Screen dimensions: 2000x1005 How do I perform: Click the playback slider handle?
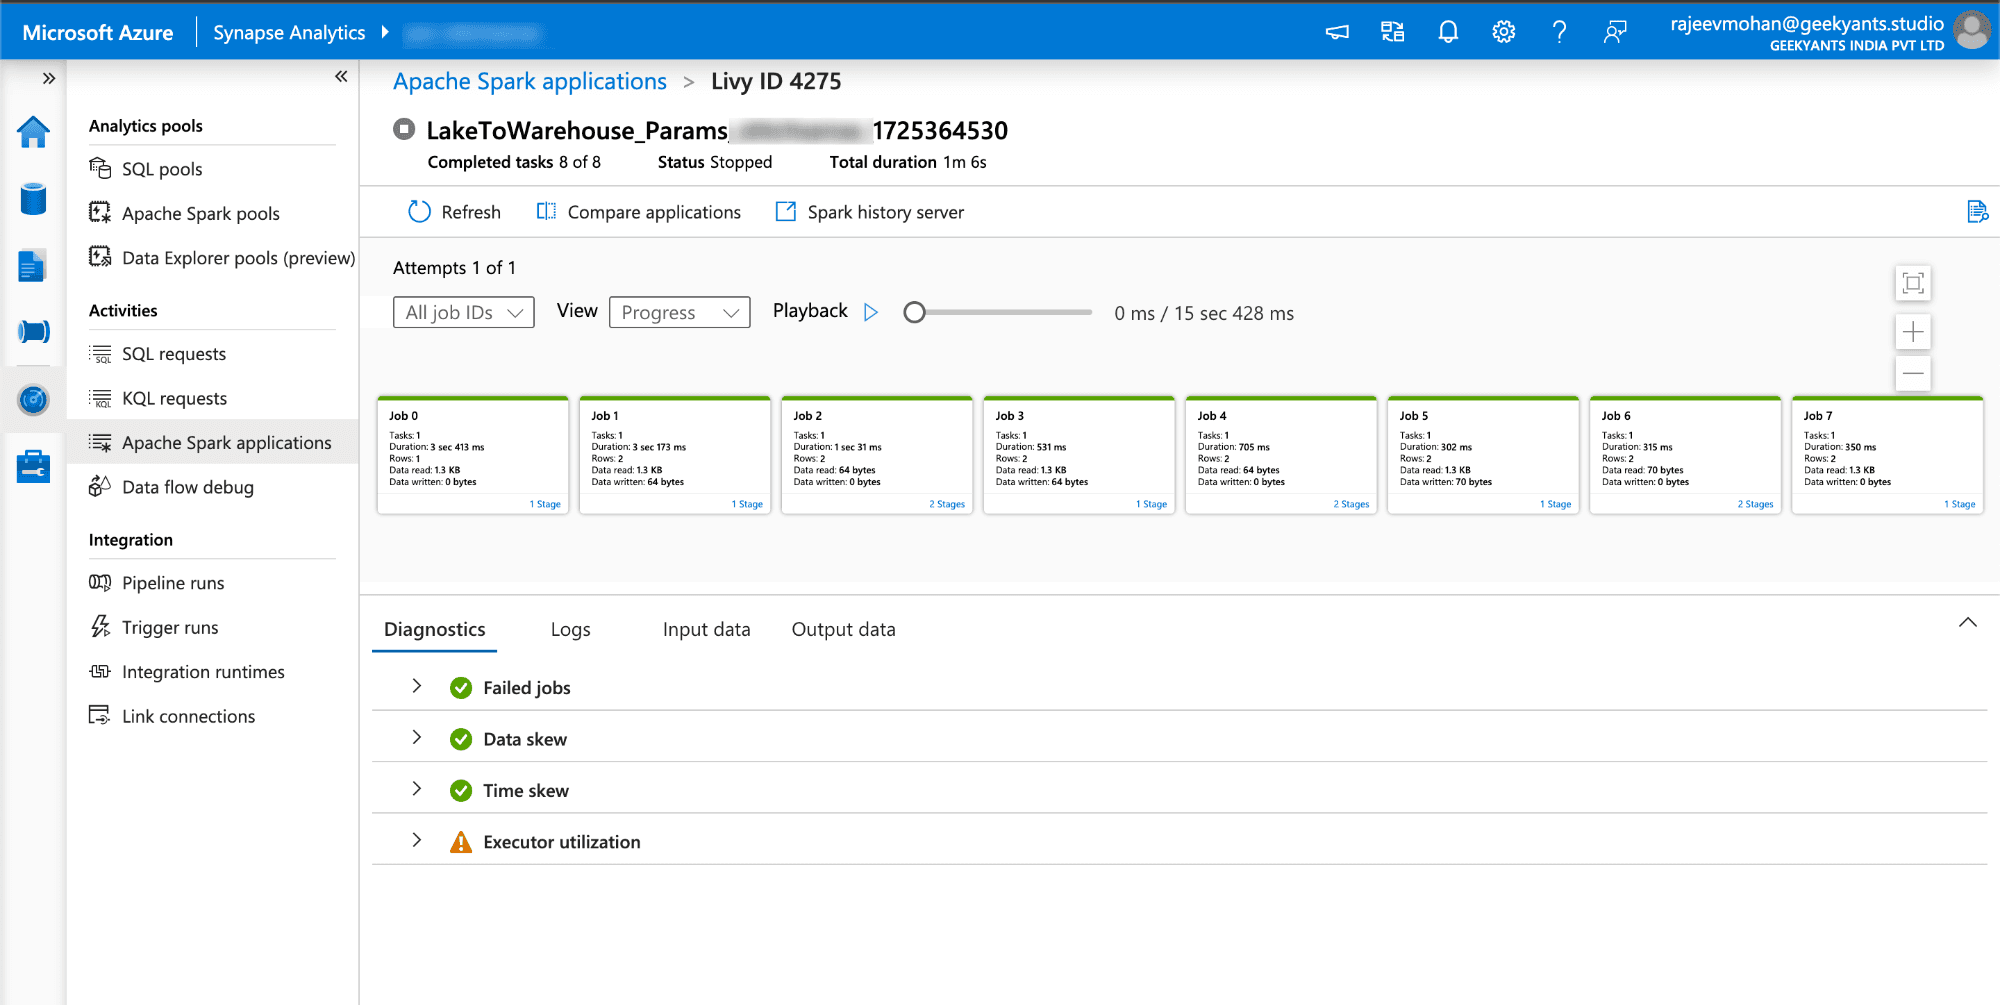pos(914,313)
